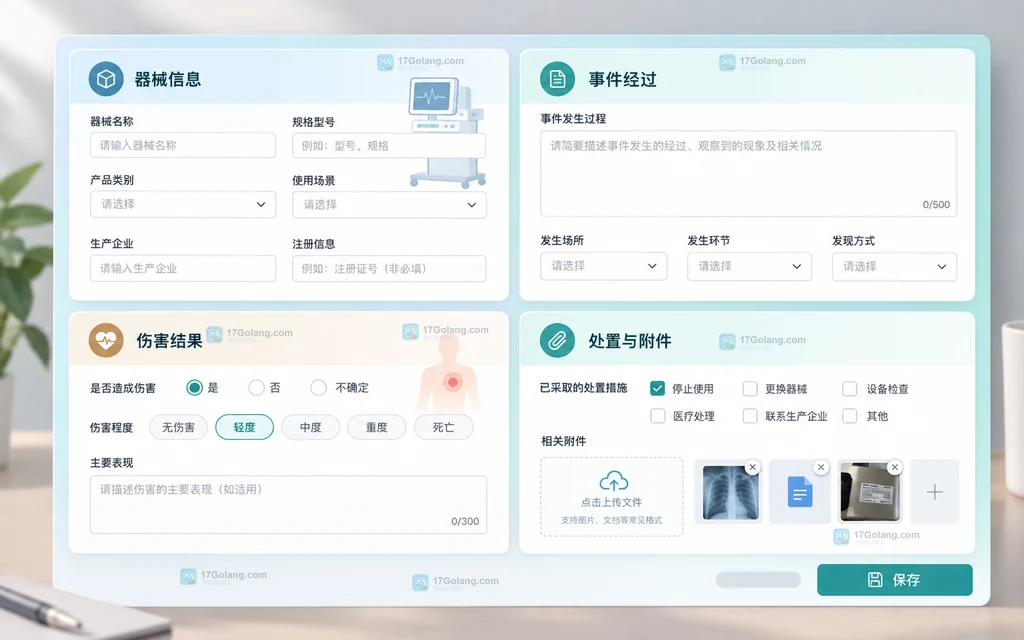Check the 联系生产企业 checkbox
This screenshot has width=1024, height=640.
pyautogui.click(x=750, y=416)
